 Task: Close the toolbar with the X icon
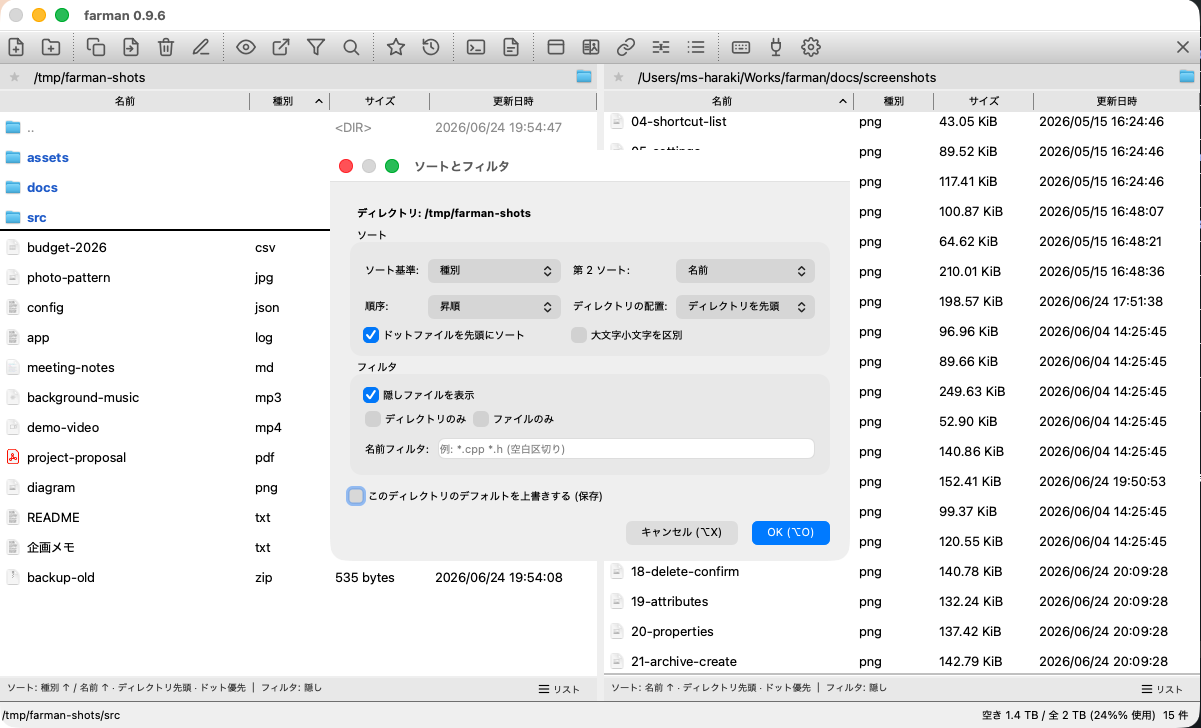1183,47
